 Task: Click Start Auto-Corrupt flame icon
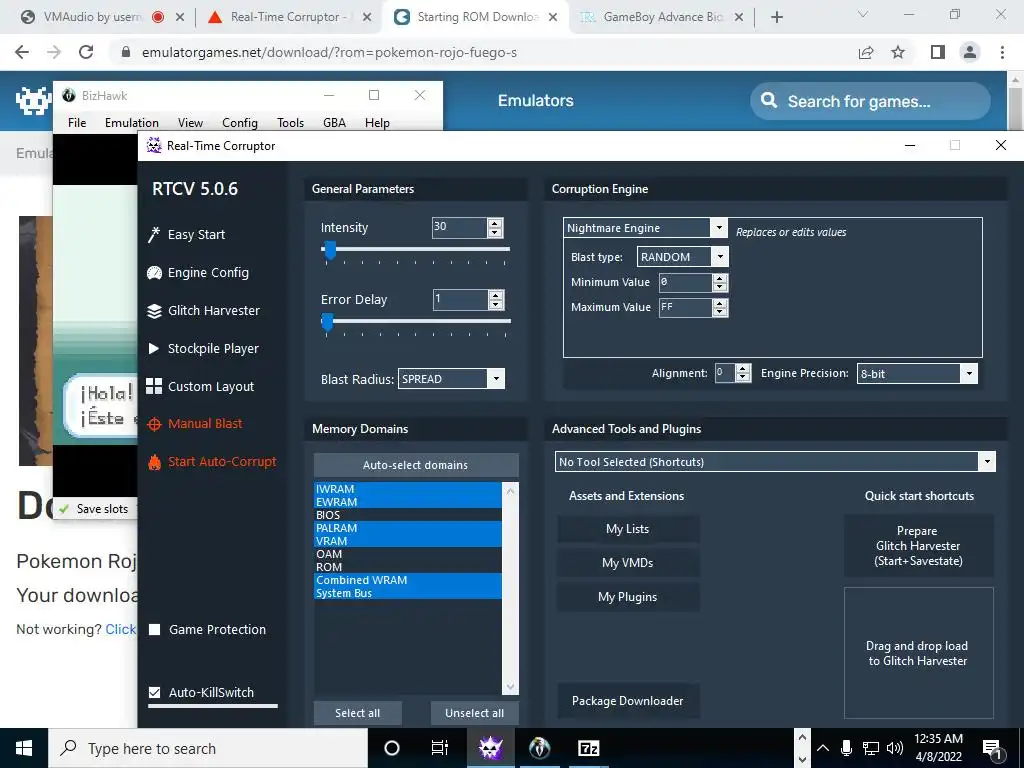(x=154, y=462)
